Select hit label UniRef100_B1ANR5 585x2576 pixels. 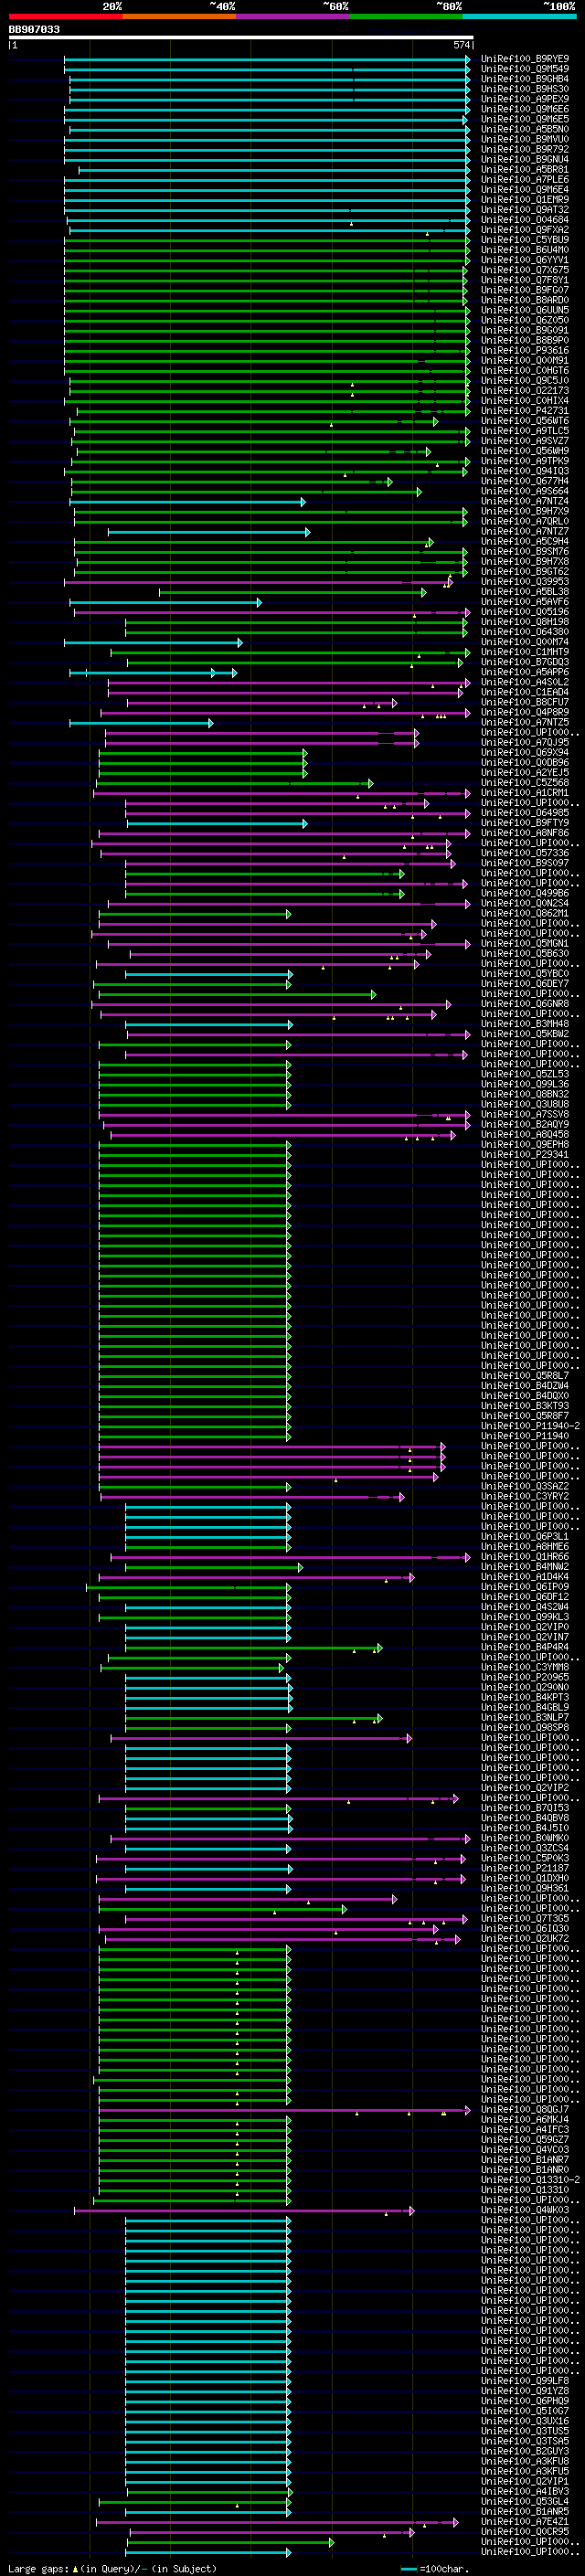coord(525,2513)
